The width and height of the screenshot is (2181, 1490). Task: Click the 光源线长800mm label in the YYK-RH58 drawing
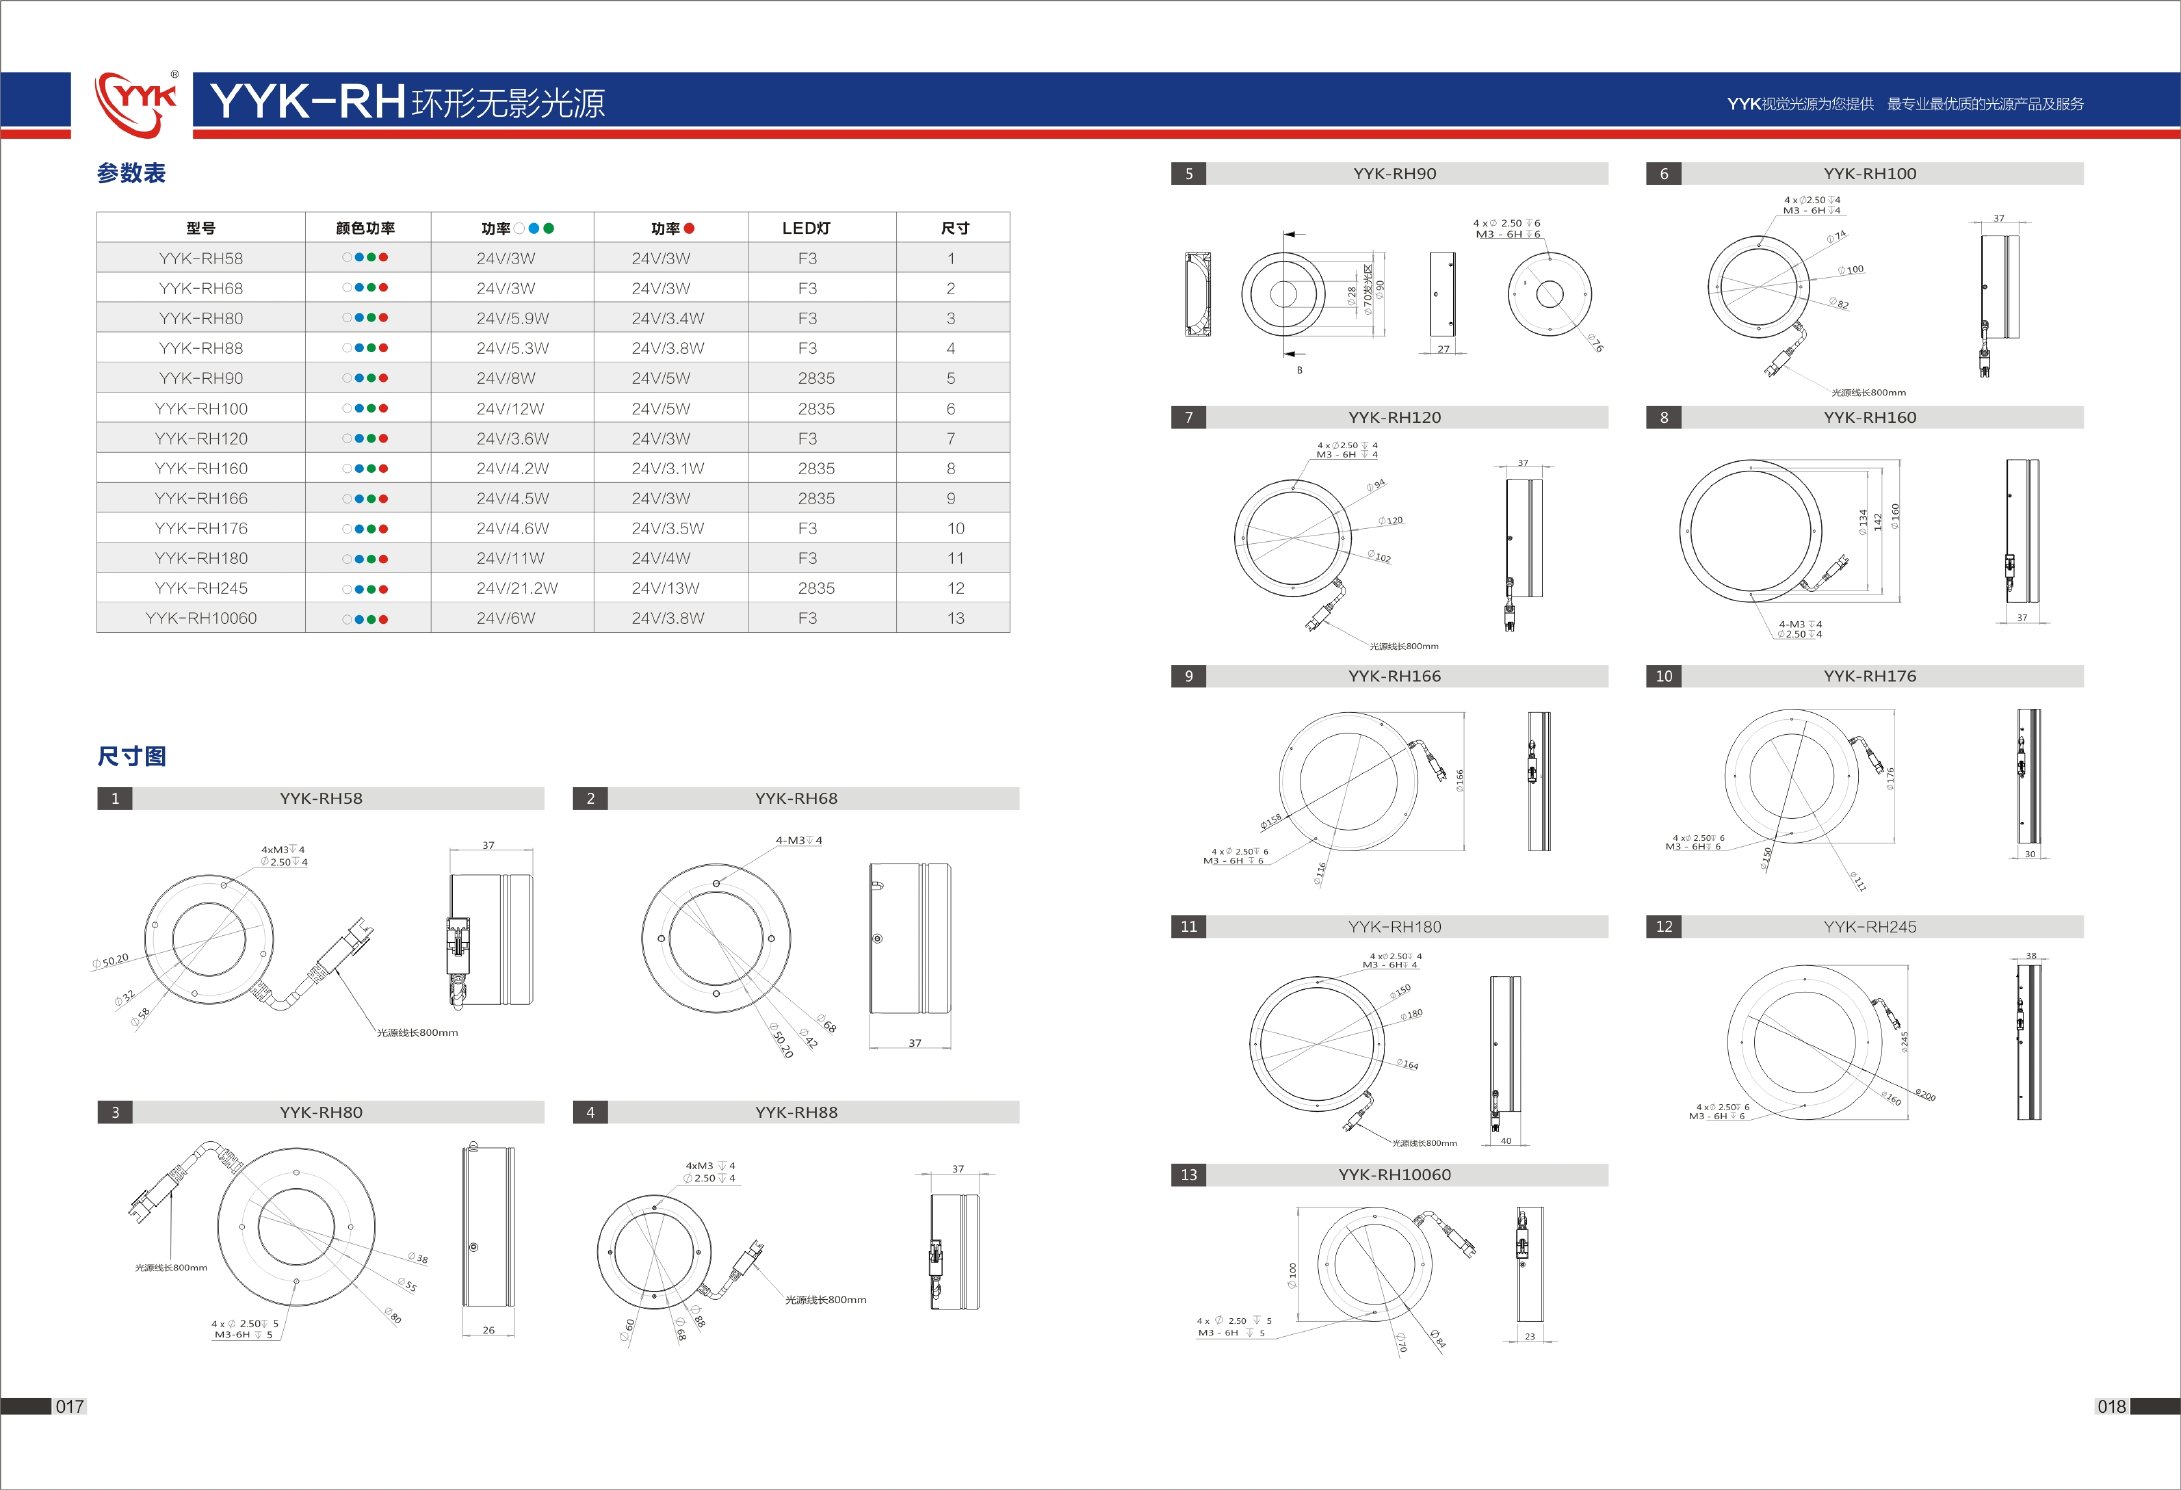[x=417, y=1032]
